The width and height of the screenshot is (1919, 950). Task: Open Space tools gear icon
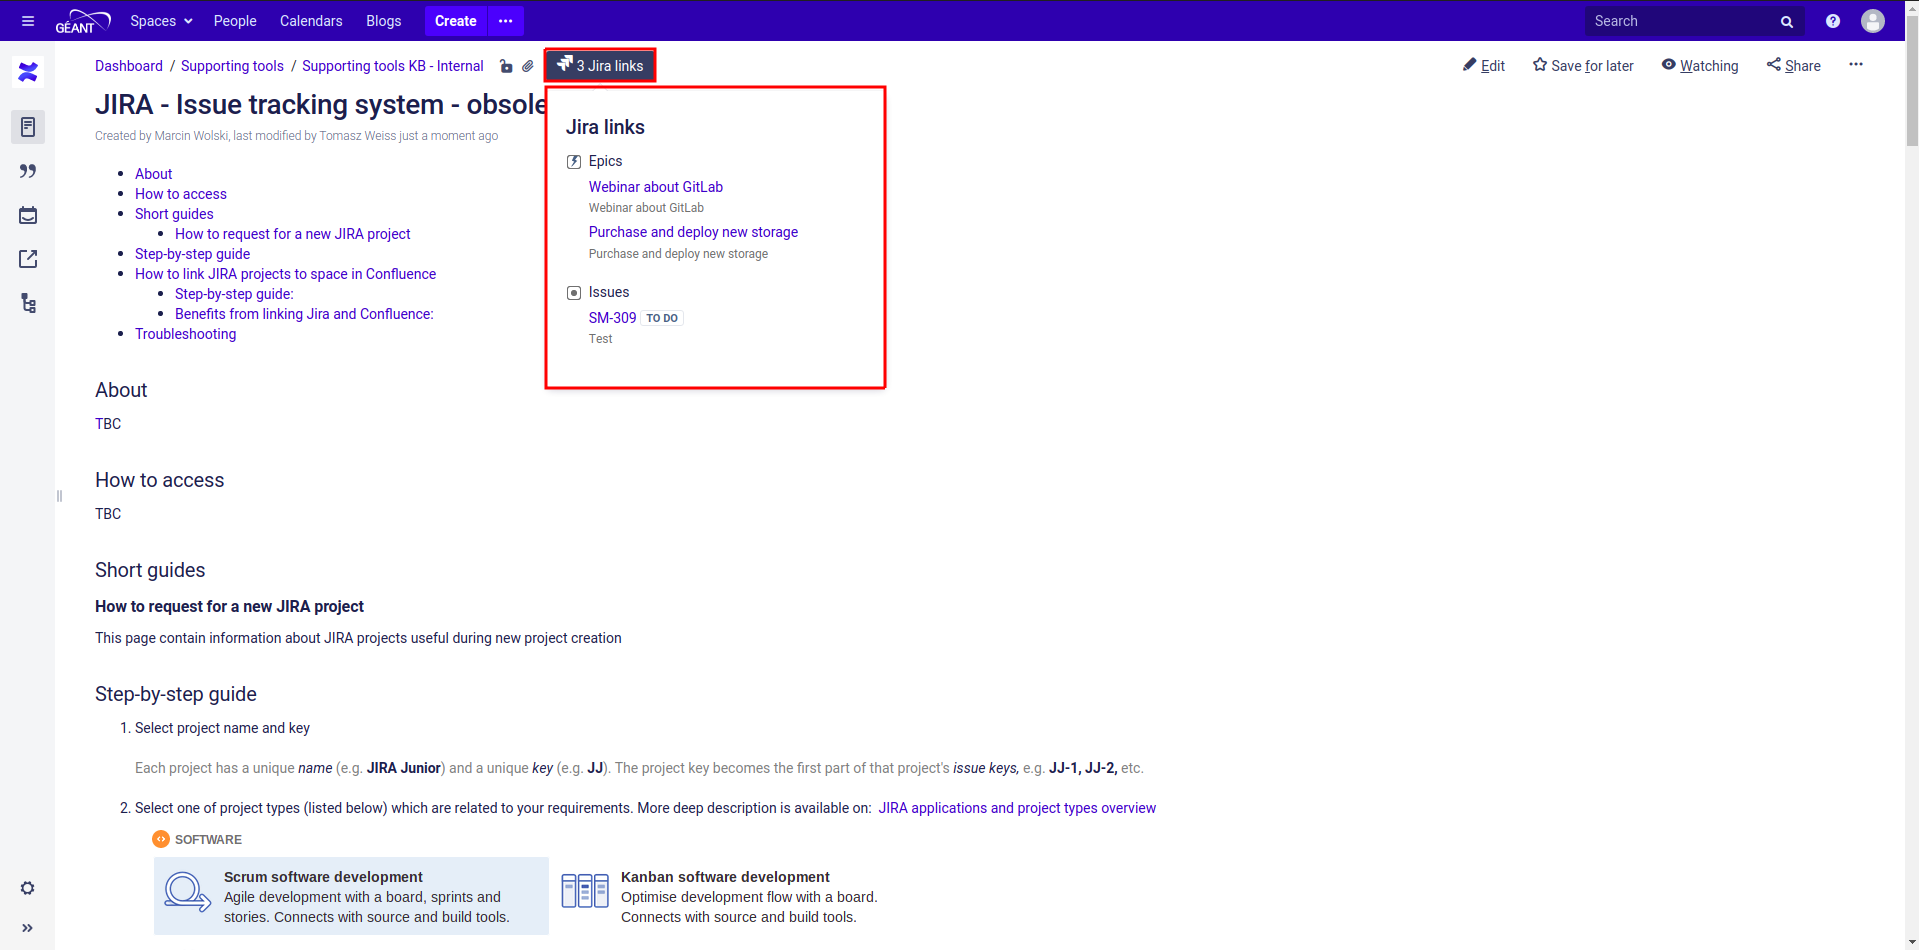coord(28,888)
